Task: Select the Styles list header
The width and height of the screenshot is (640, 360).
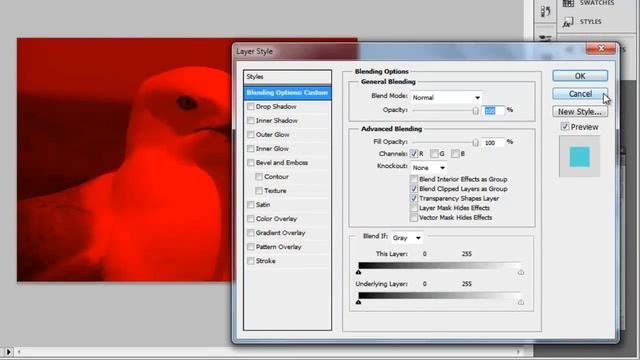Action: [x=287, y=77]
